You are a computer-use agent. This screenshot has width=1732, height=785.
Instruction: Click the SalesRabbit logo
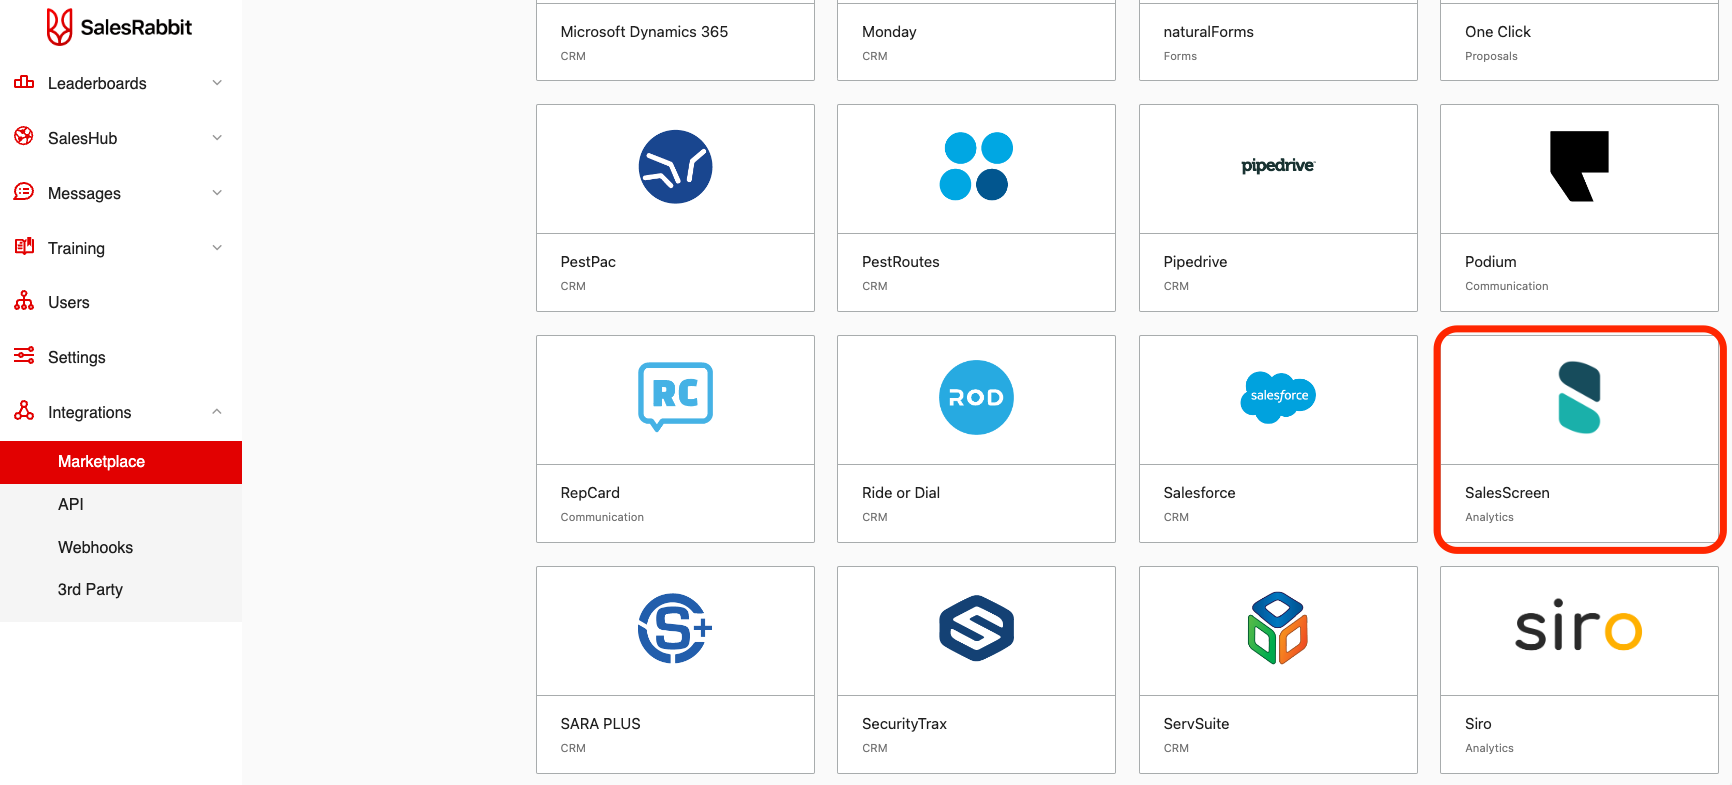[x=119, y=27]
